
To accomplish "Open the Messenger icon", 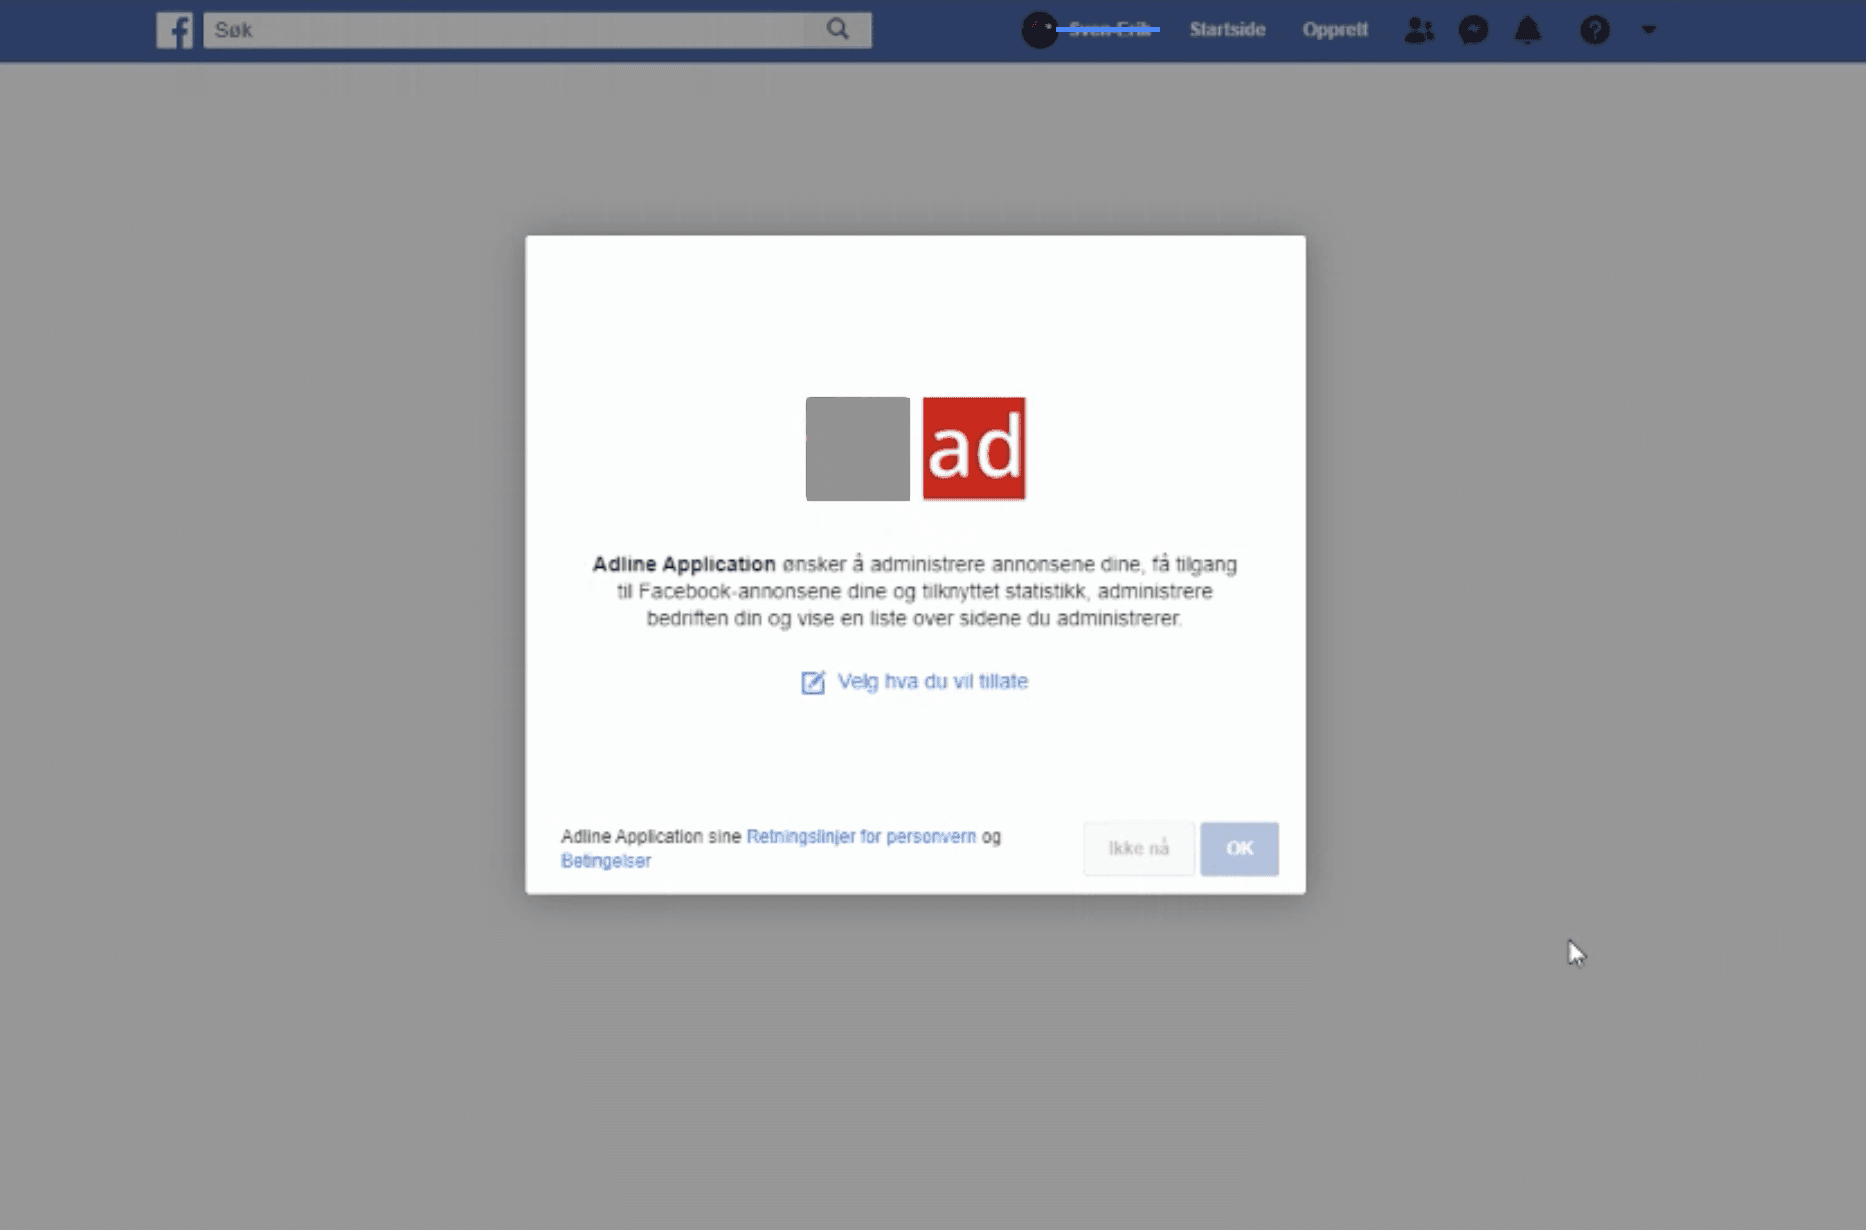I will [x=1473, y=30].
